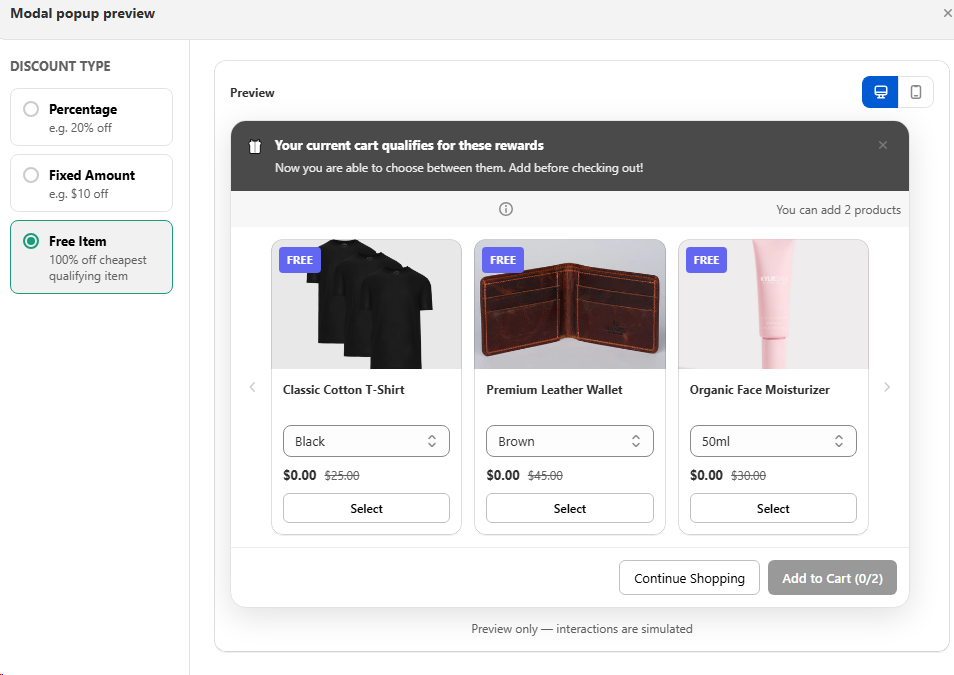Go to previous products with left arrow
The height and width of the screenshot is (675, 954).
[252, 387]
